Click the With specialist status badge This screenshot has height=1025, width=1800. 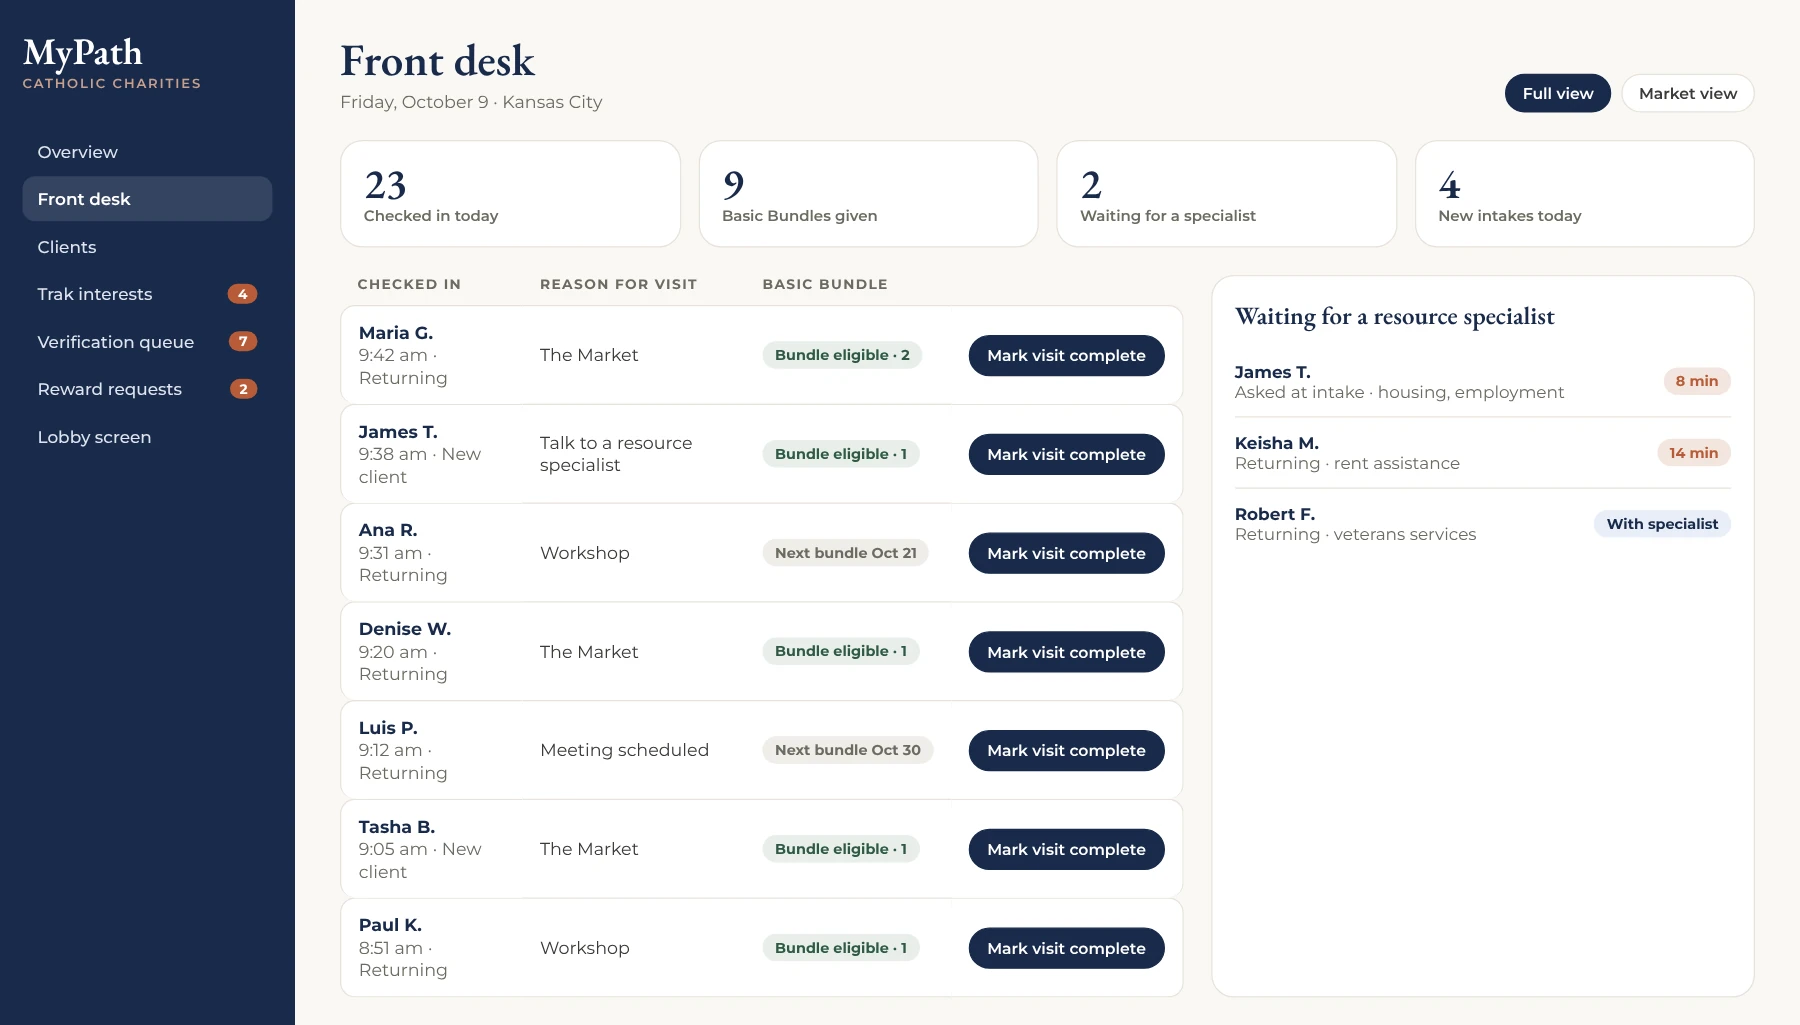click(x=1662, y=524)
